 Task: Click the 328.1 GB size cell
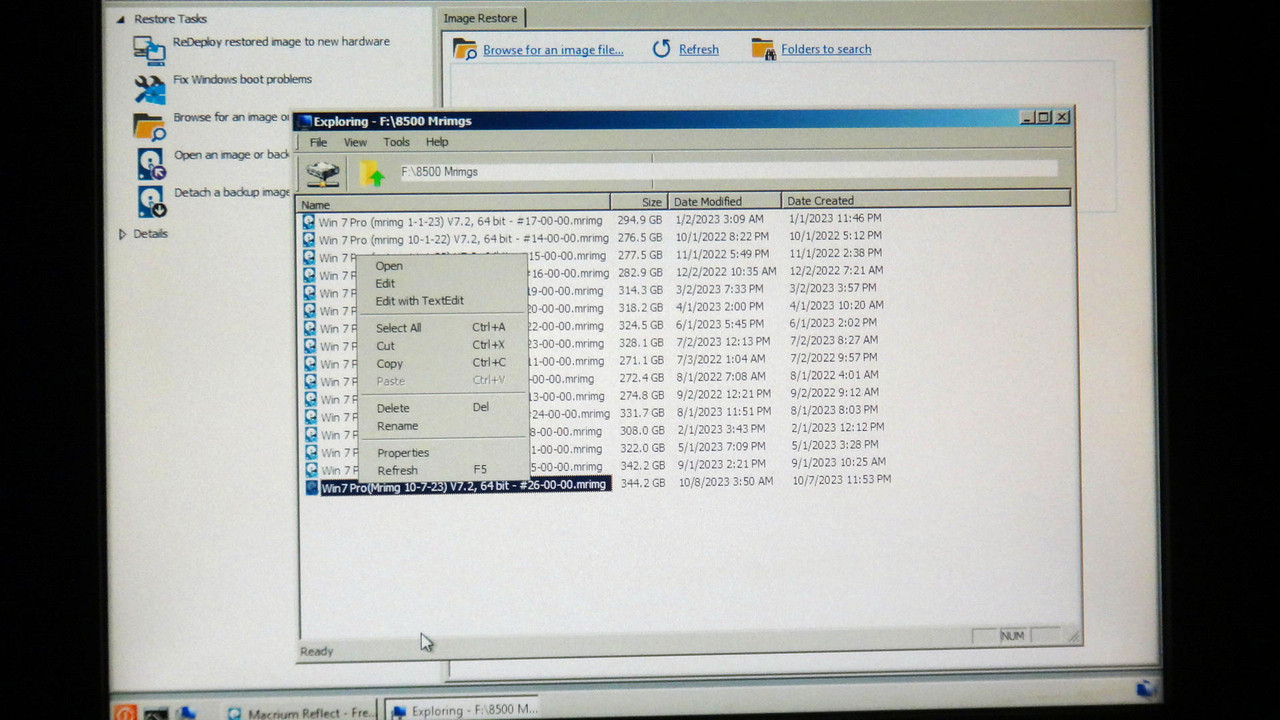(x=640, y=343)
